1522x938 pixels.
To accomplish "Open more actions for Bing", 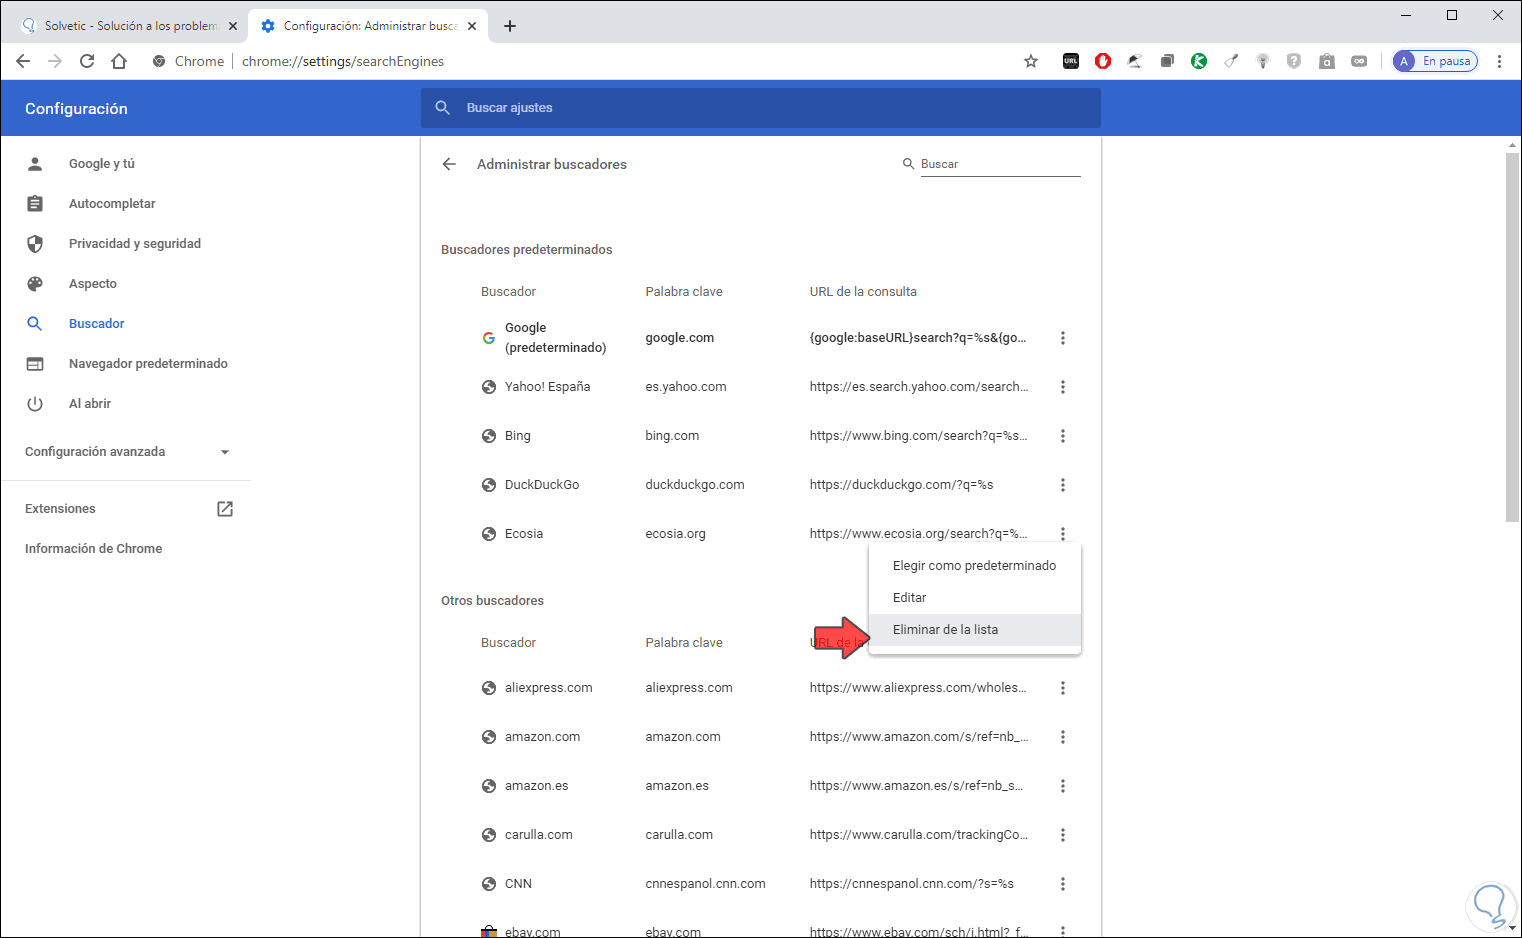I will [1063, 436].
